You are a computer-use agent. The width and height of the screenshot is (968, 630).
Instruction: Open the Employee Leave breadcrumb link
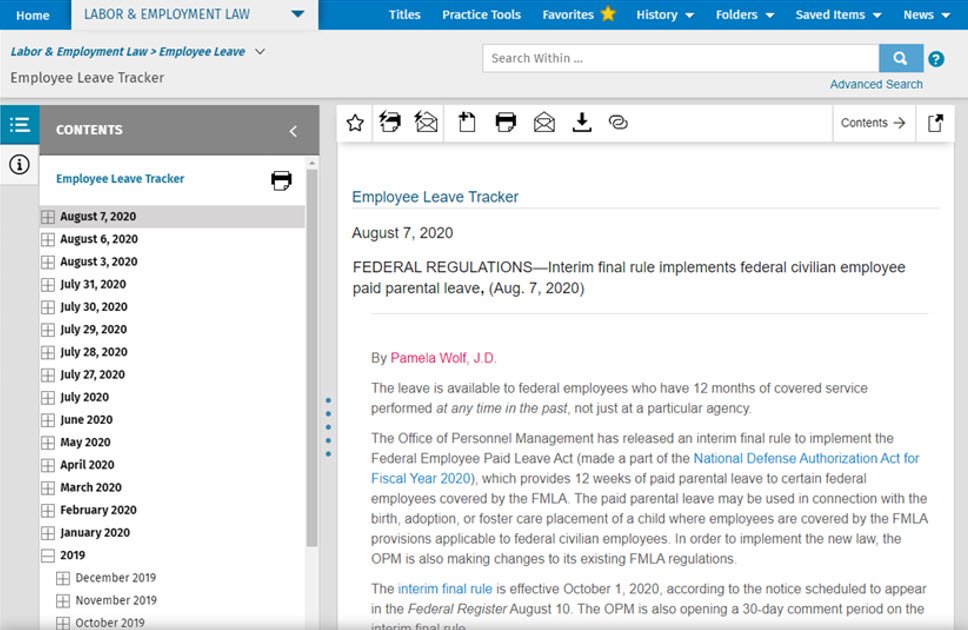[202, 52]
